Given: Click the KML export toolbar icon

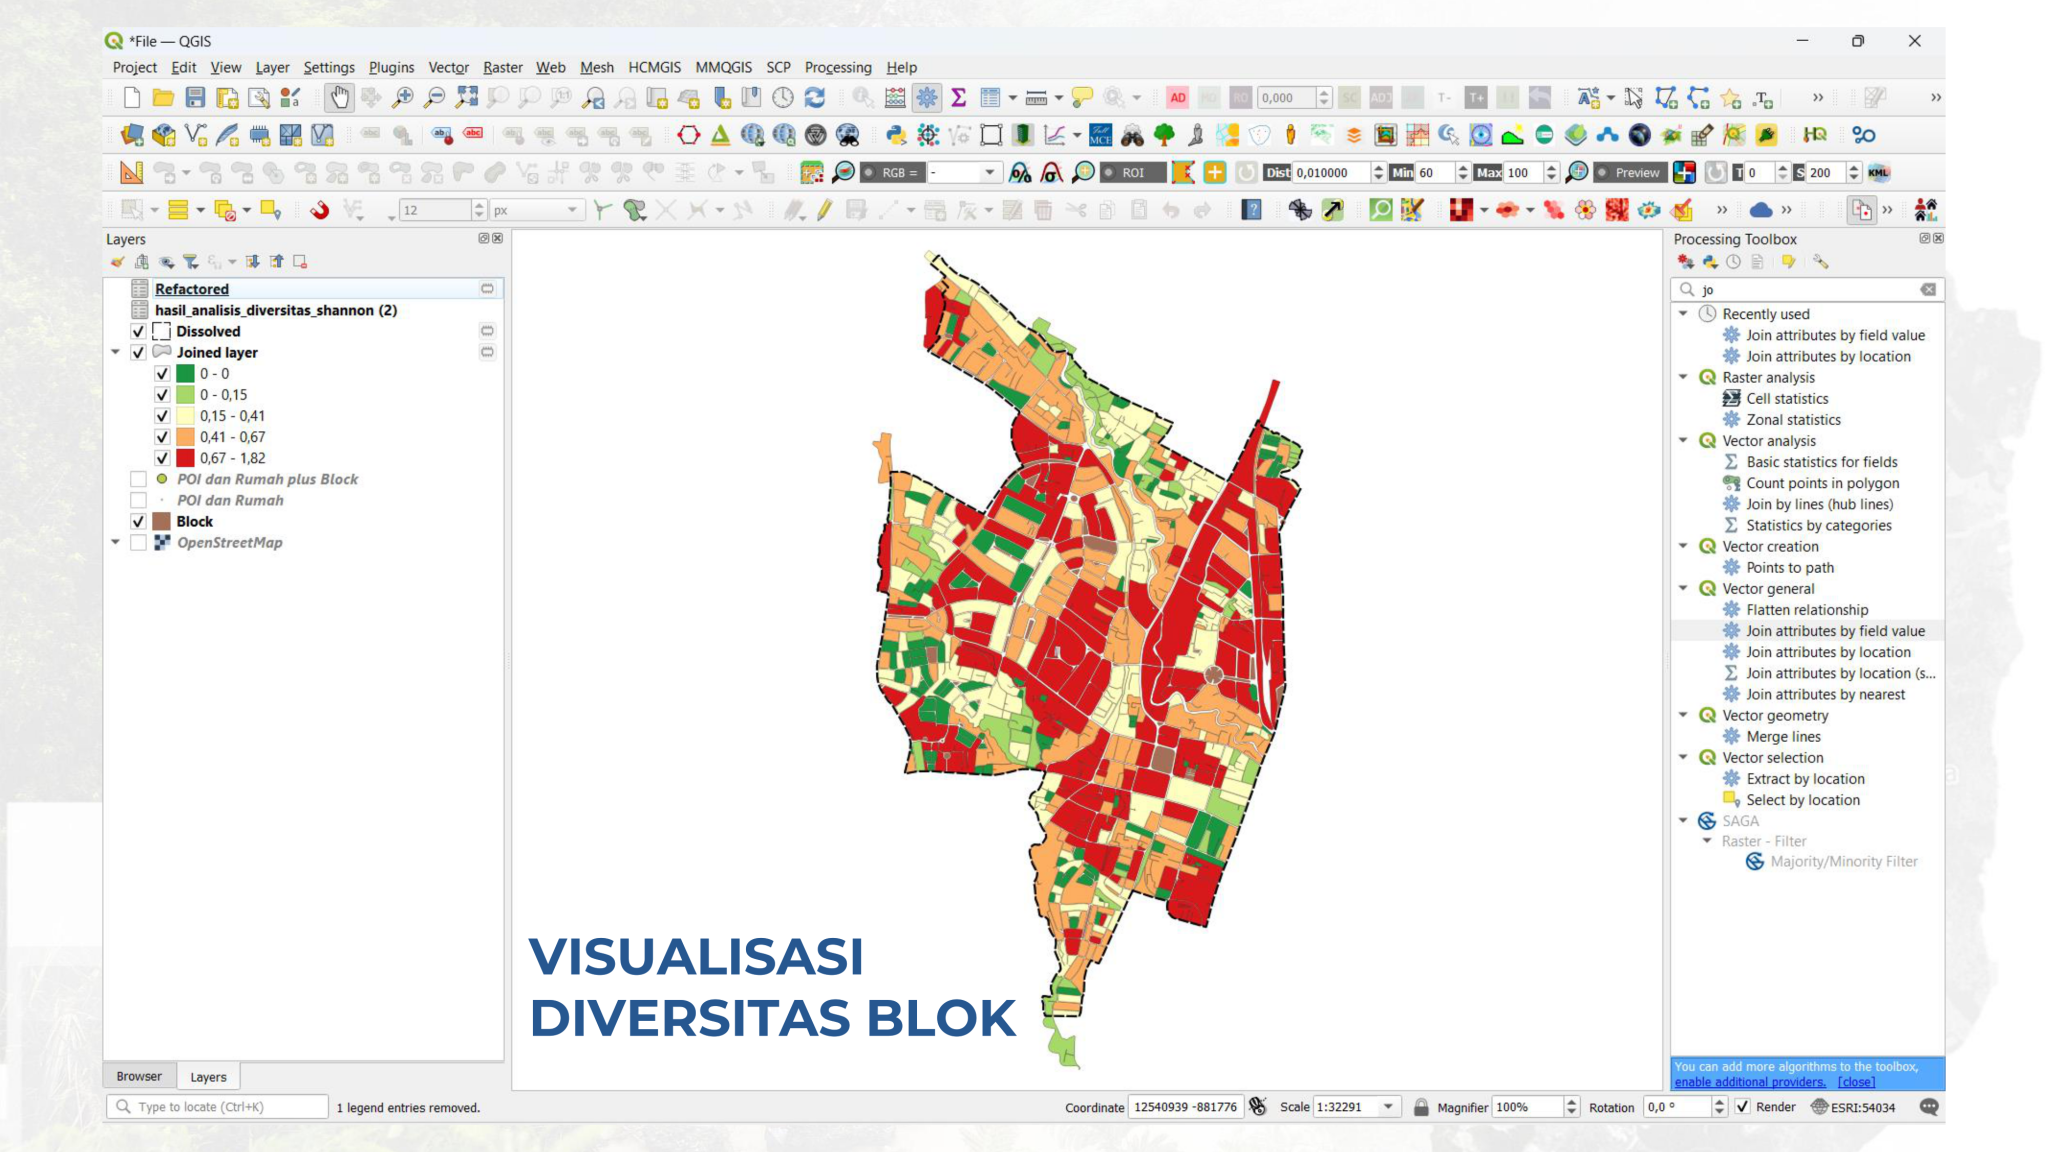Looking at the screenshot, I should pyautogui.click(x=1879, y=172).
